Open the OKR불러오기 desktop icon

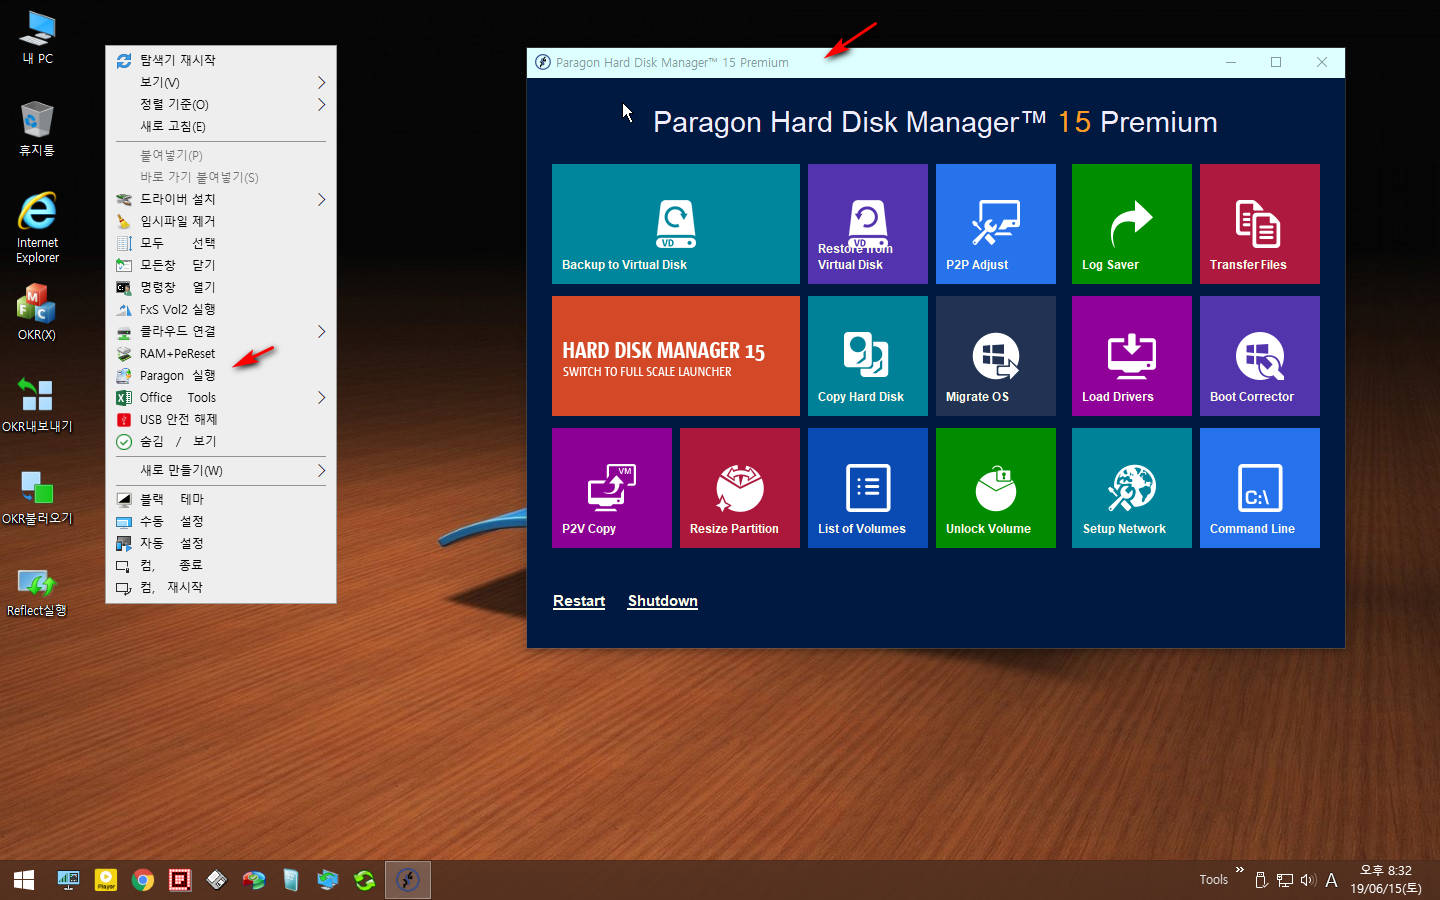pyautogui.click(x=37, y=496)
